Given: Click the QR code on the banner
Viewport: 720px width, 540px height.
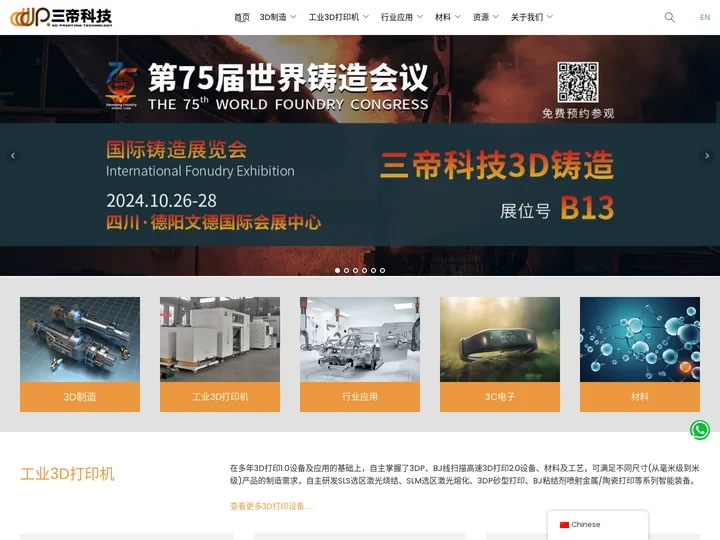Looking at the screenshot, I should [578, 82].
